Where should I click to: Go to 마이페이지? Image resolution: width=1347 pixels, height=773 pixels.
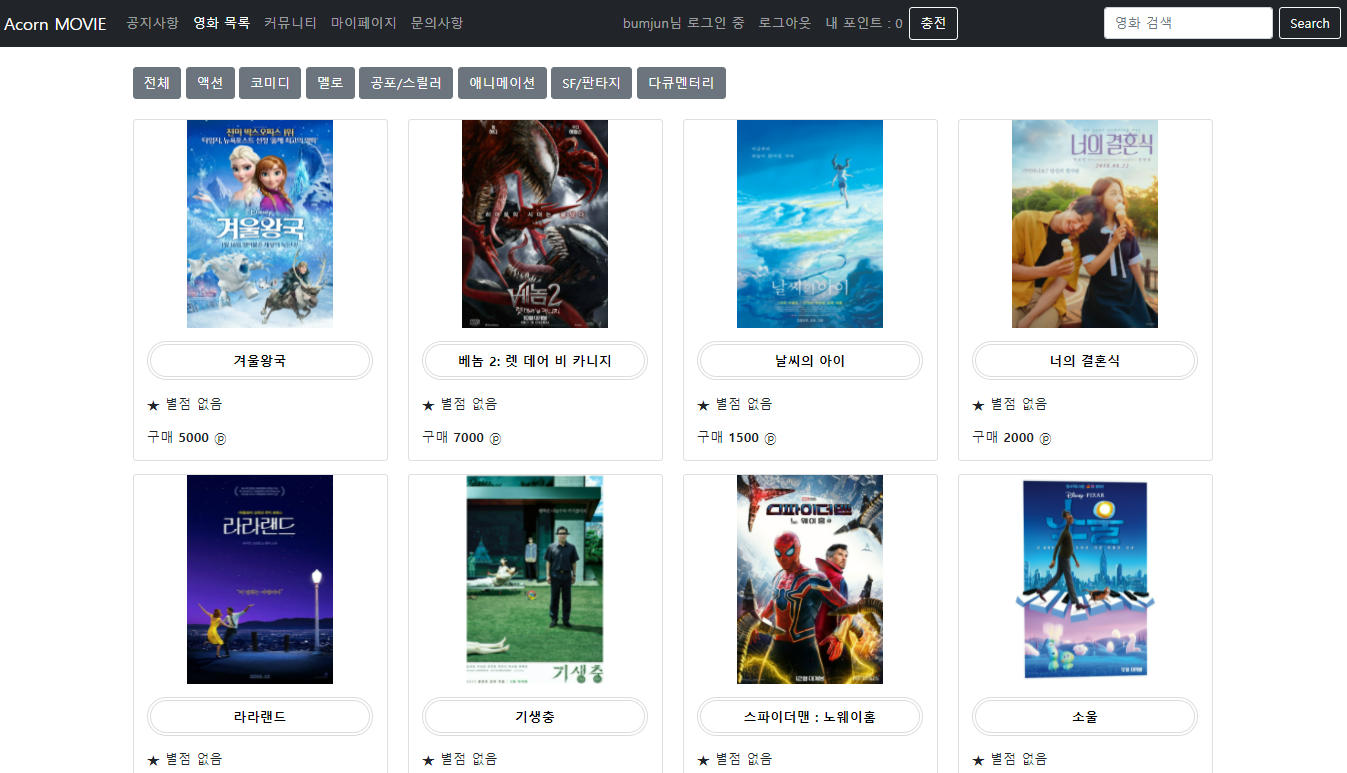(x=364, y=23)
